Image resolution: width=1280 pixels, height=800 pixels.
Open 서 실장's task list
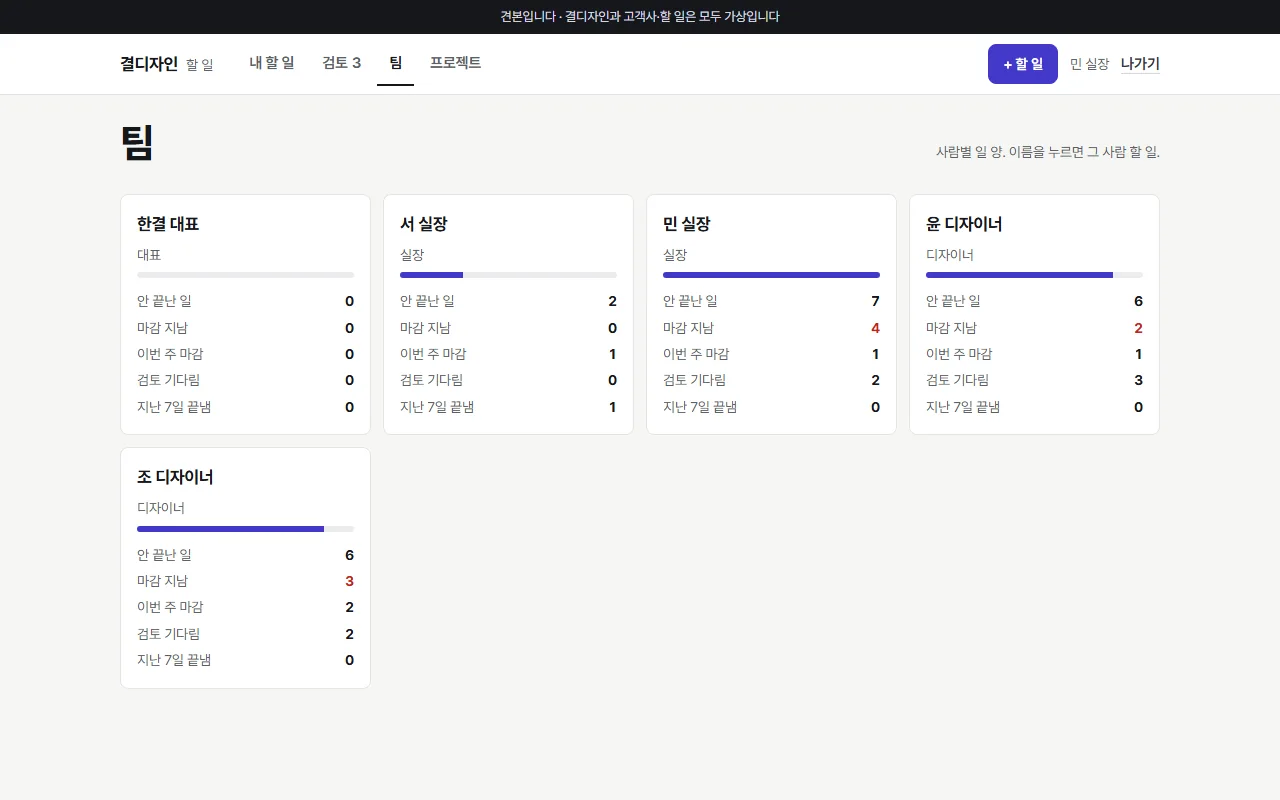coord(422,224)
